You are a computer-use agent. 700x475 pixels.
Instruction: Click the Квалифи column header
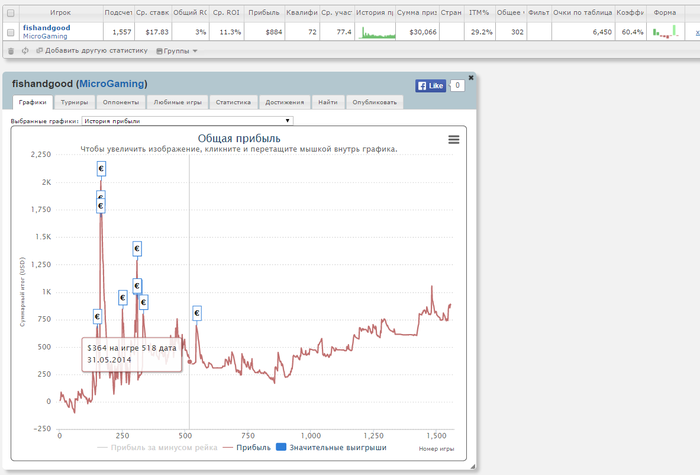coord(302,13)
